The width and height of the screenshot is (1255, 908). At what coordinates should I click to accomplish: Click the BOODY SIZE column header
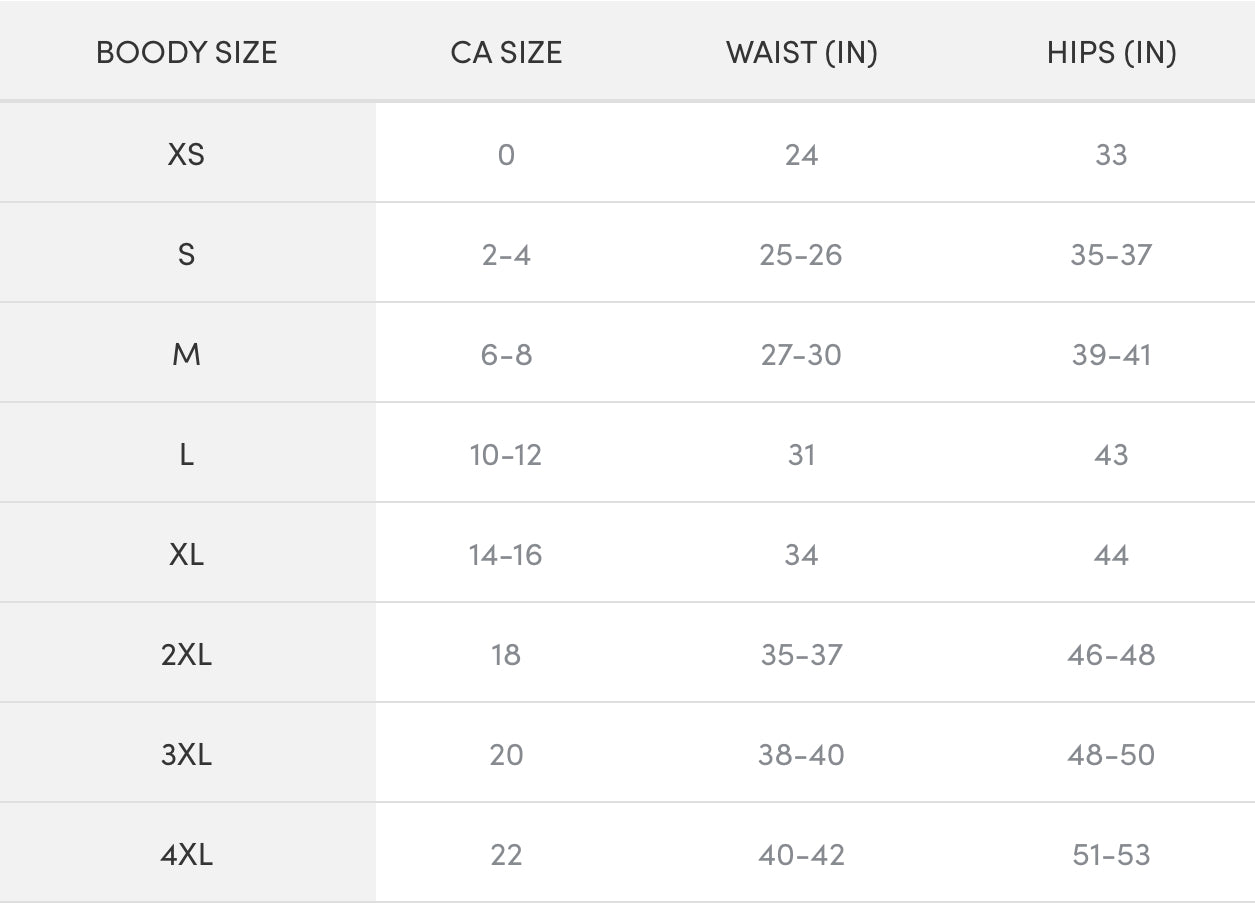click(x=187, y=53)
